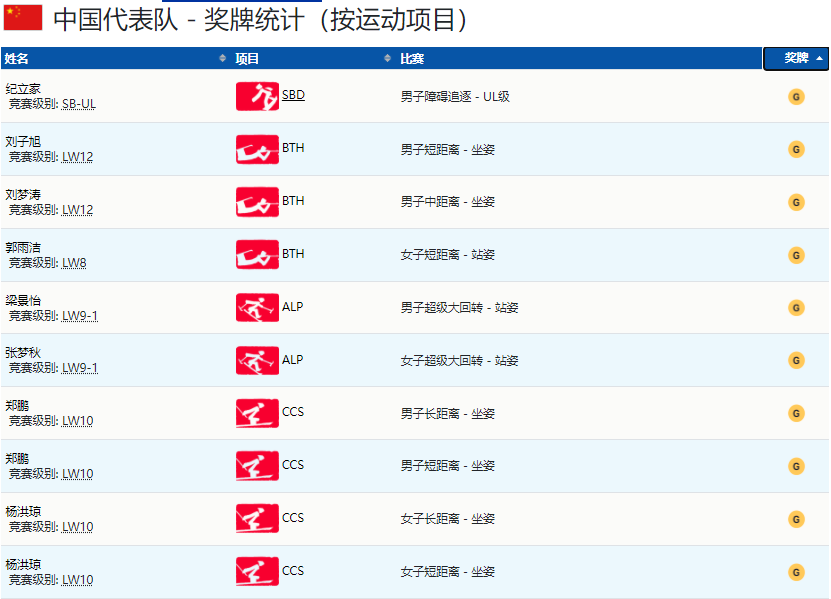Viewport: 831px width, 599px height.
Task: Click the SBD snowboard pictogram icon
Action: (x=257, y=96)
